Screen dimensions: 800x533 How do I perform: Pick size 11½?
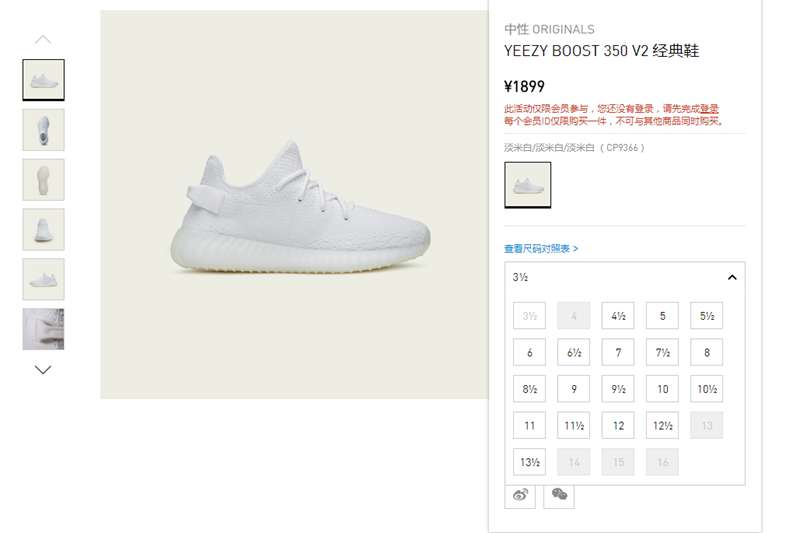[573, 425]
